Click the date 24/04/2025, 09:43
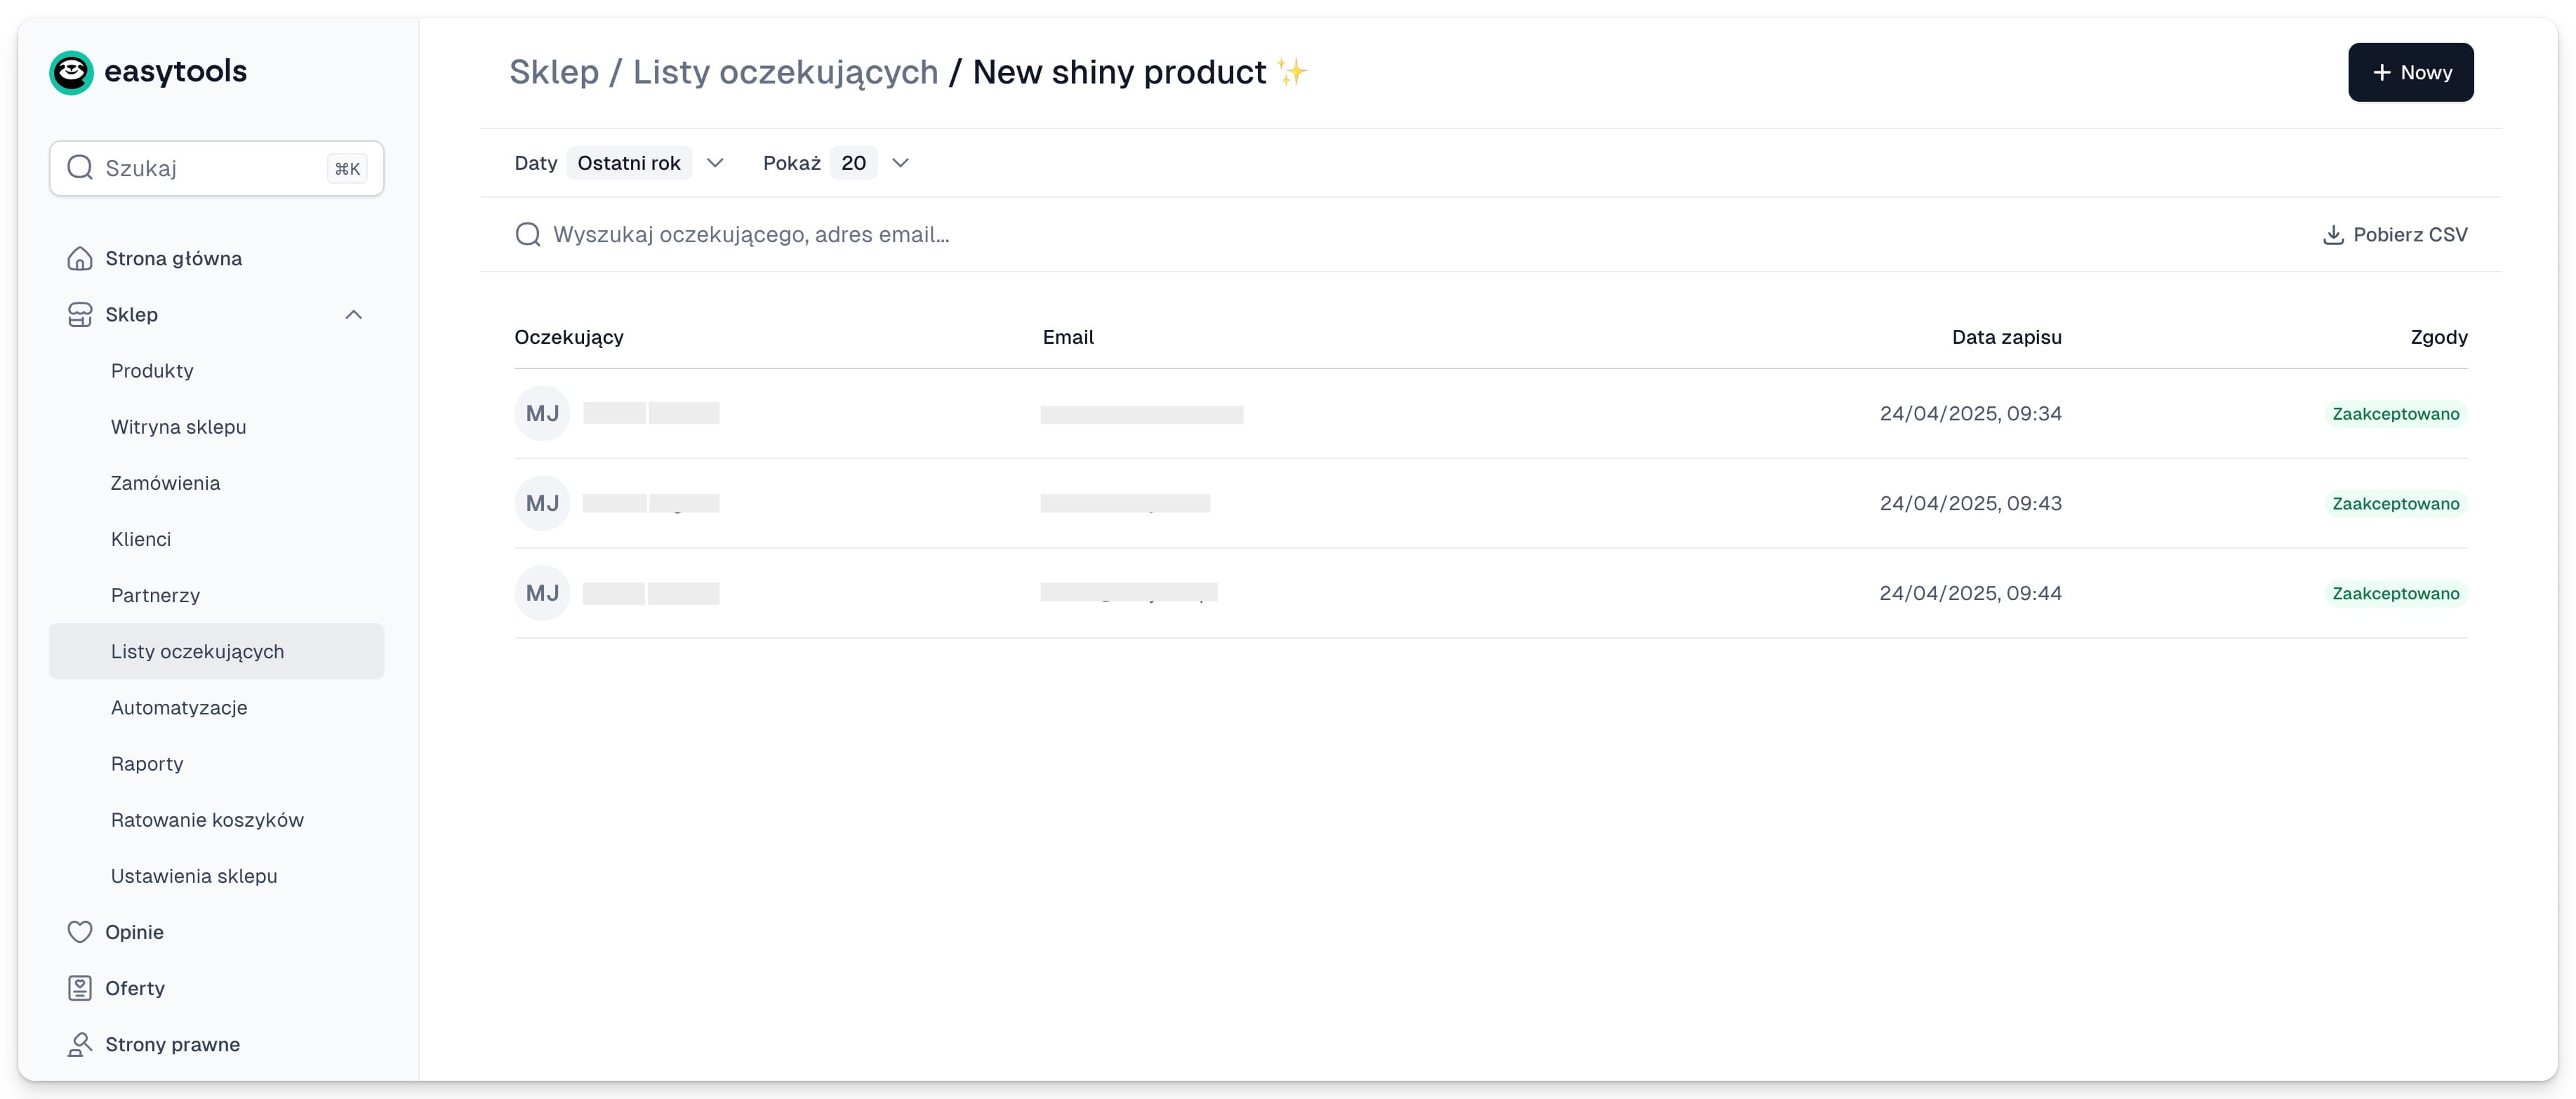The width and height of the screenshot is (2576, 1099). tap(1970, 504)
